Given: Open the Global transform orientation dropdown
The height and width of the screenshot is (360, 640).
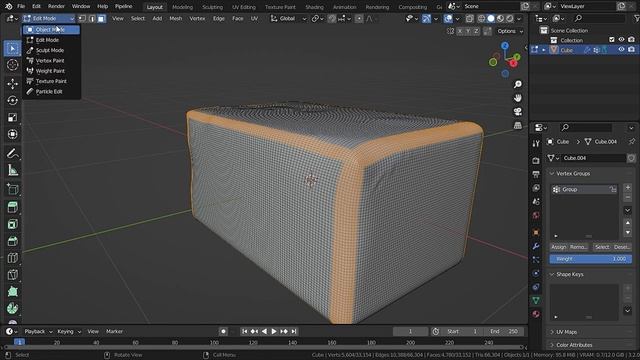Looking at the screenshot, I should 289,18.
